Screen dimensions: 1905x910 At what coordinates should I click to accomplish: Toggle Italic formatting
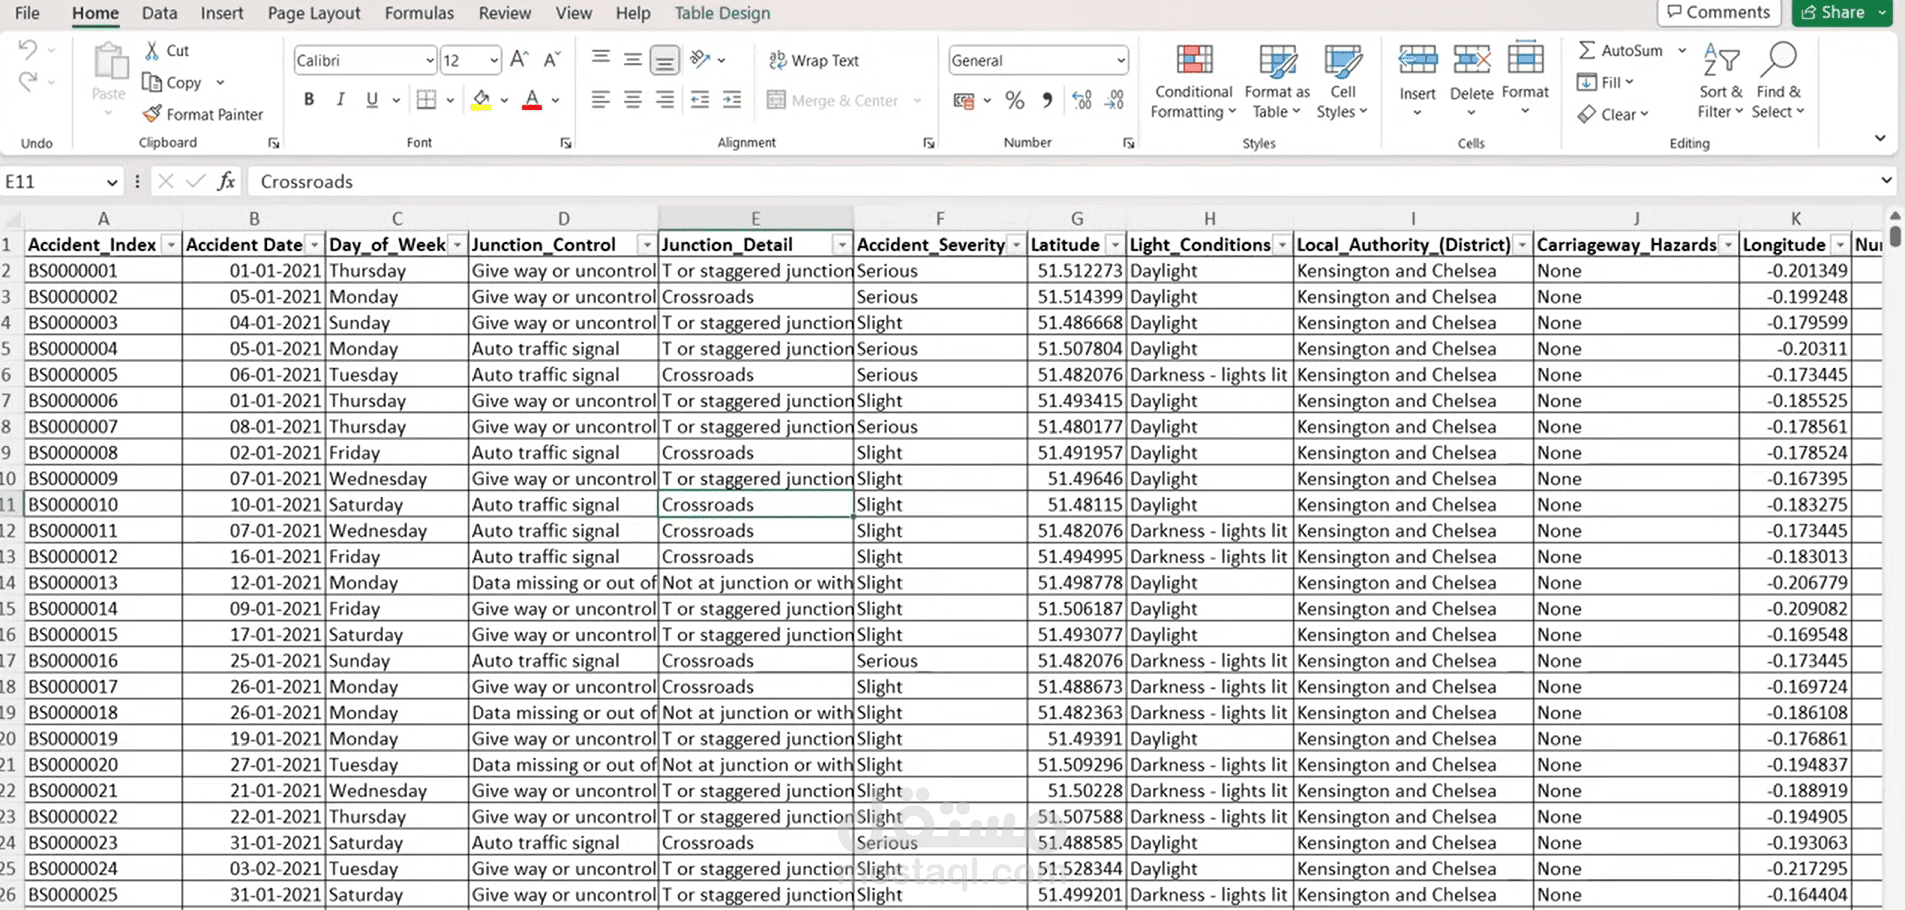pos(340,100)
